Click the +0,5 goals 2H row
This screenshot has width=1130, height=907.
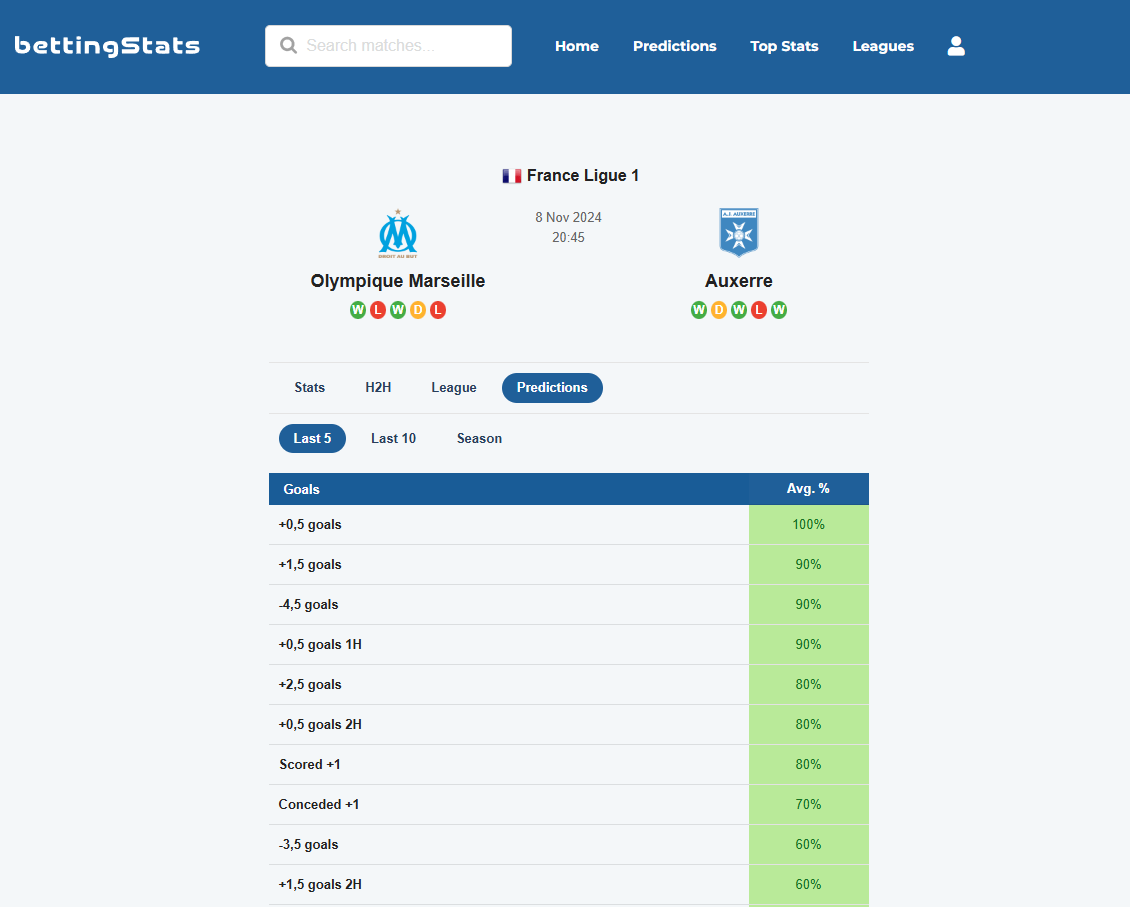click(569, 725)
